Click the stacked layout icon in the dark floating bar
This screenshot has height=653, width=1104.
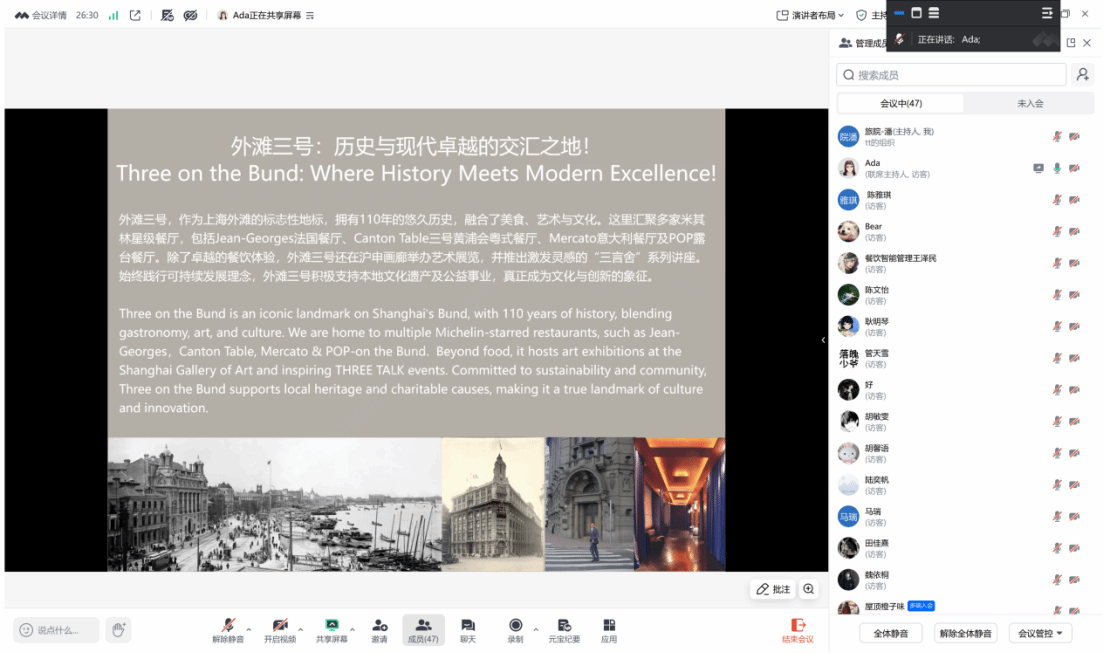[934, 13]
